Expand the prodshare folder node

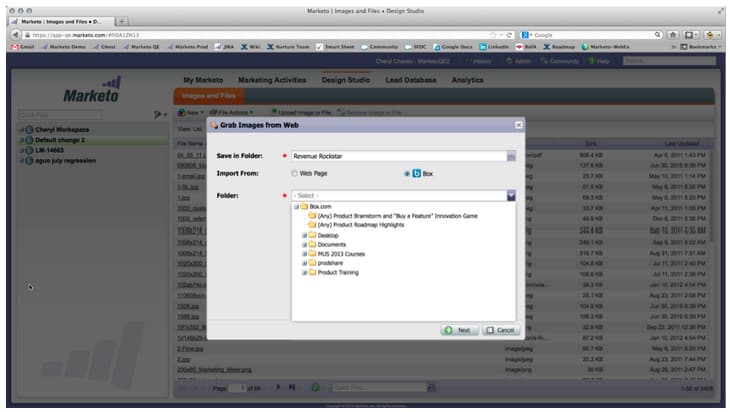tap(304, 263)
